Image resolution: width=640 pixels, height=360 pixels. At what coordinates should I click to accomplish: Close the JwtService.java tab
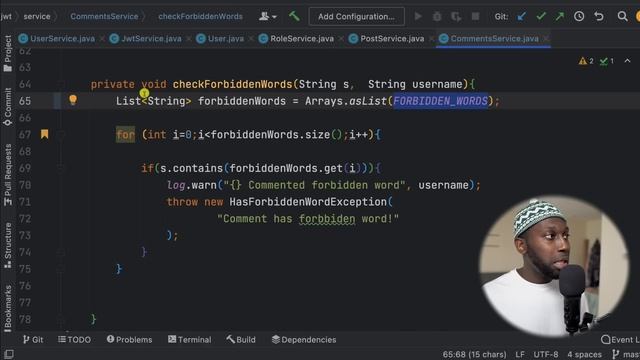pos(188,39)
